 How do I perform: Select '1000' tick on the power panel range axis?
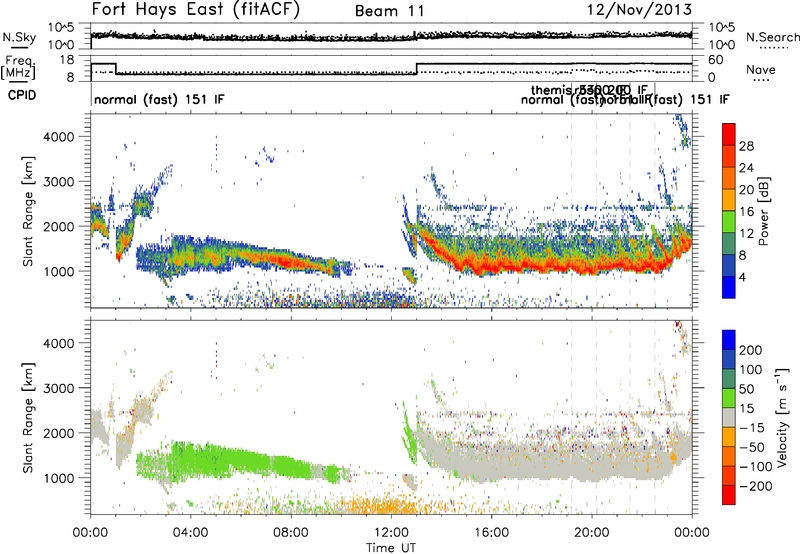coord(58,271)
